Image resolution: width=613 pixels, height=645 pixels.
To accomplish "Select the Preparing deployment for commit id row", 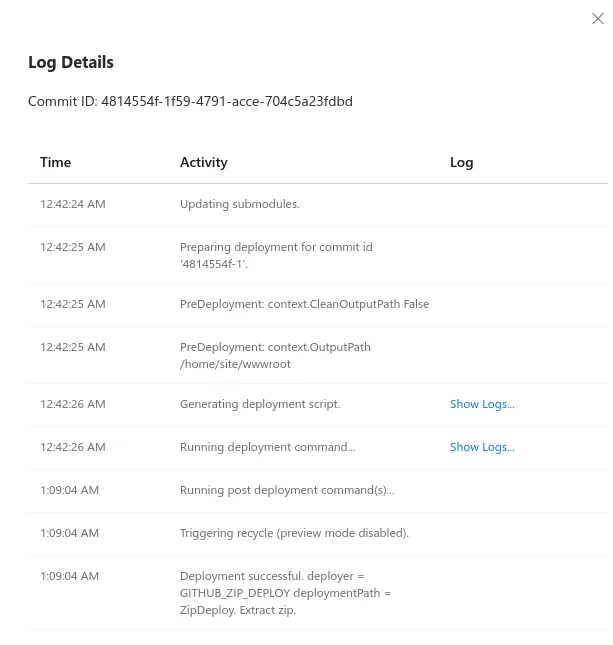I will [x=318, y=255].
